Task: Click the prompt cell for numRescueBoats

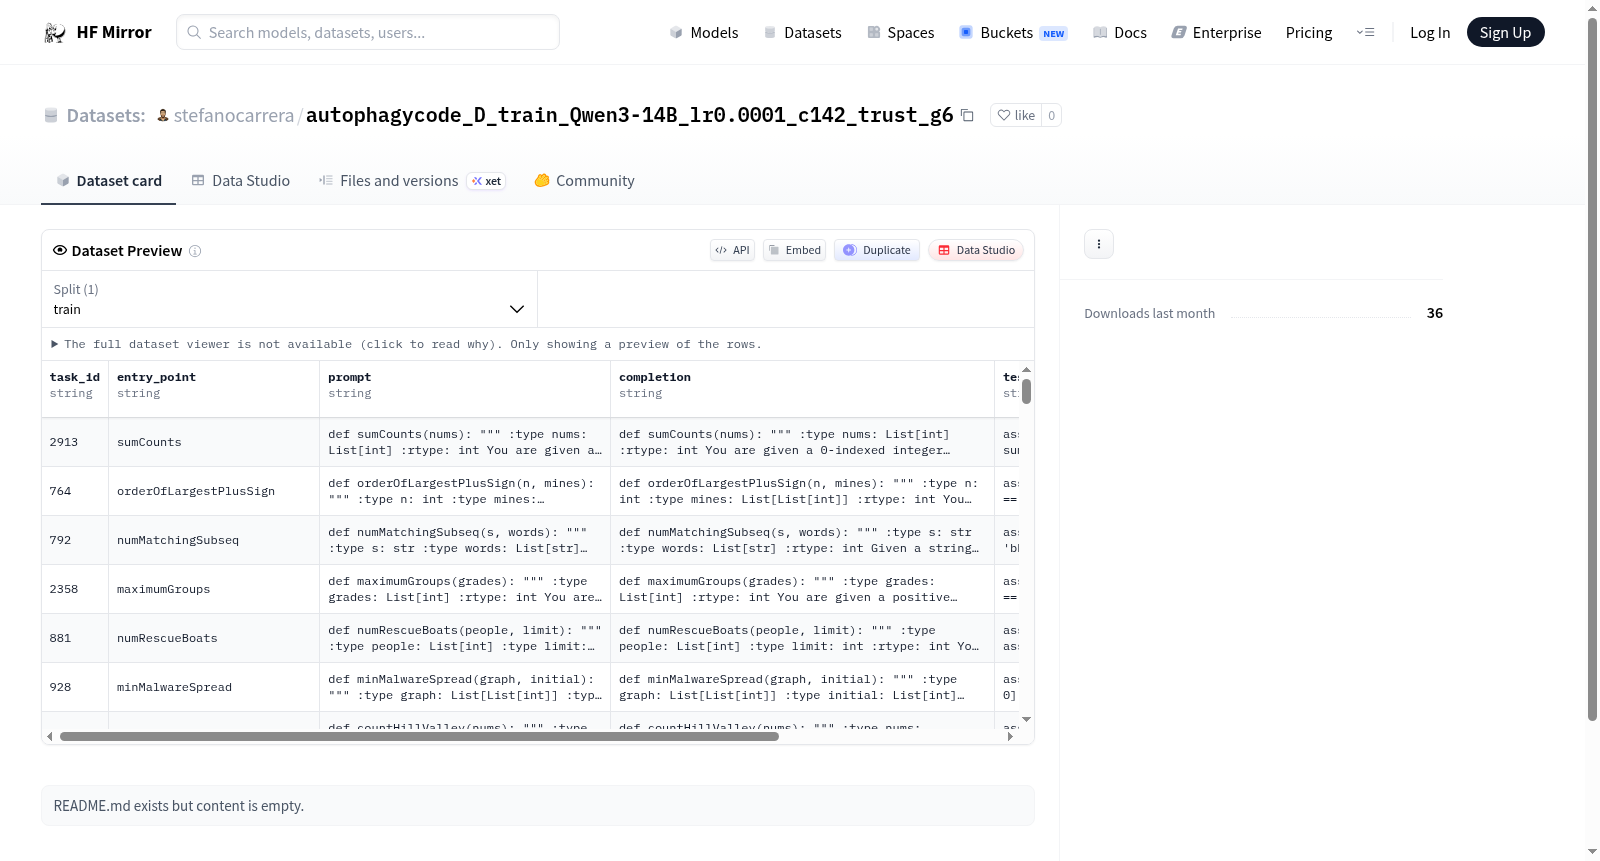Action: pyautogui.click(x=465, y=638)
